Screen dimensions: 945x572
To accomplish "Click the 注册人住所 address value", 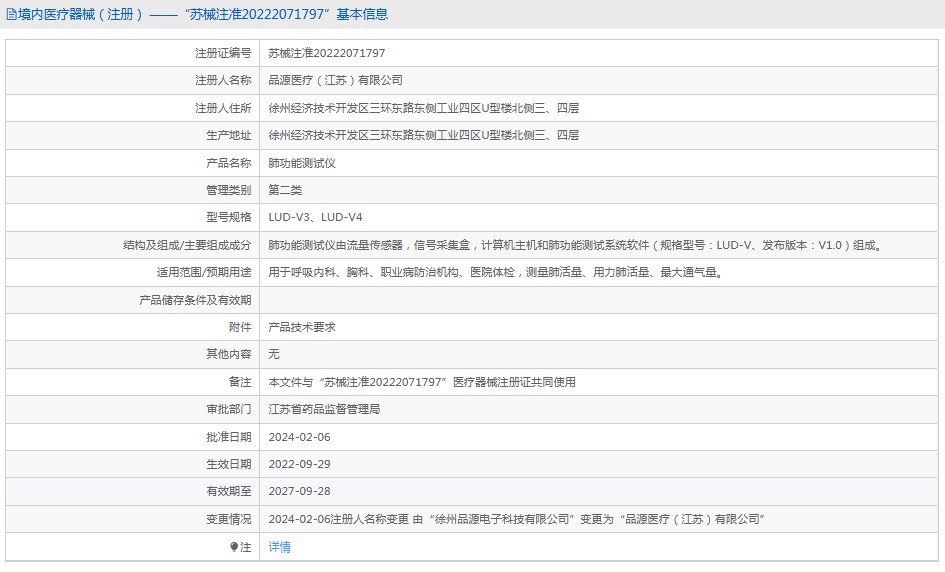I will pyautogui.click(x=424, y=108).
